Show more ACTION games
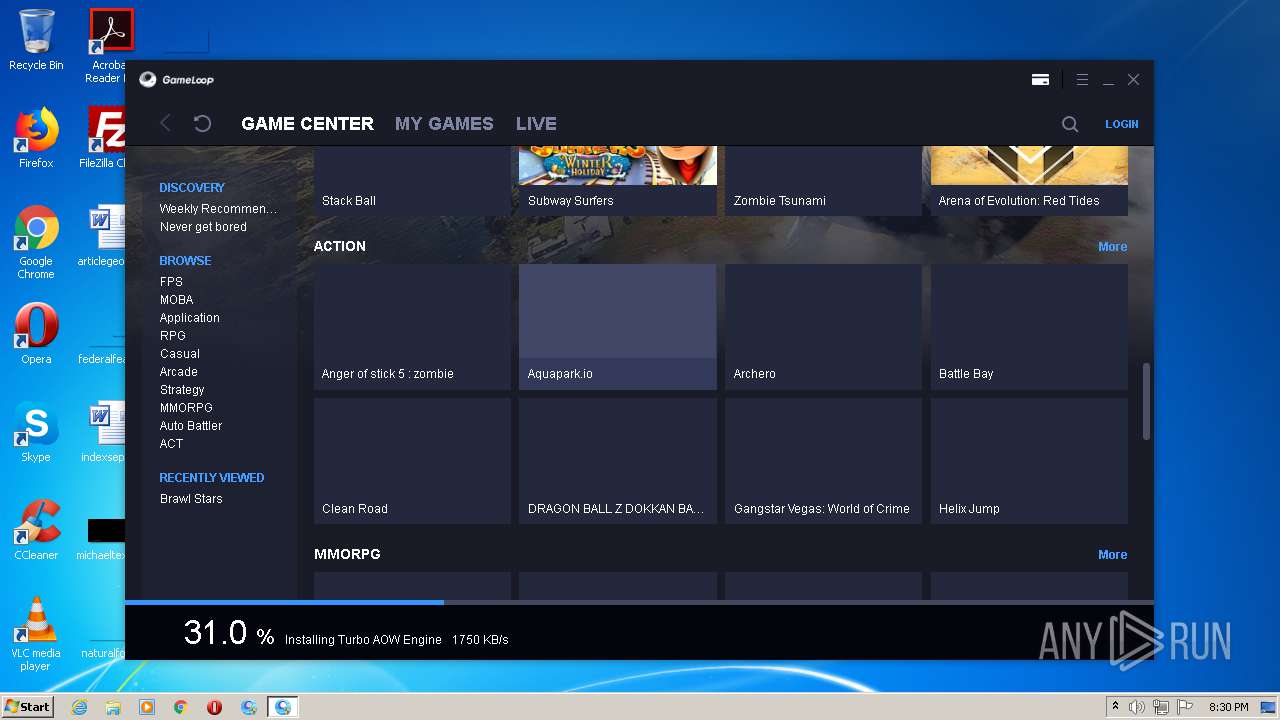Screen dimensions: 1280x720 point(1112,247)
